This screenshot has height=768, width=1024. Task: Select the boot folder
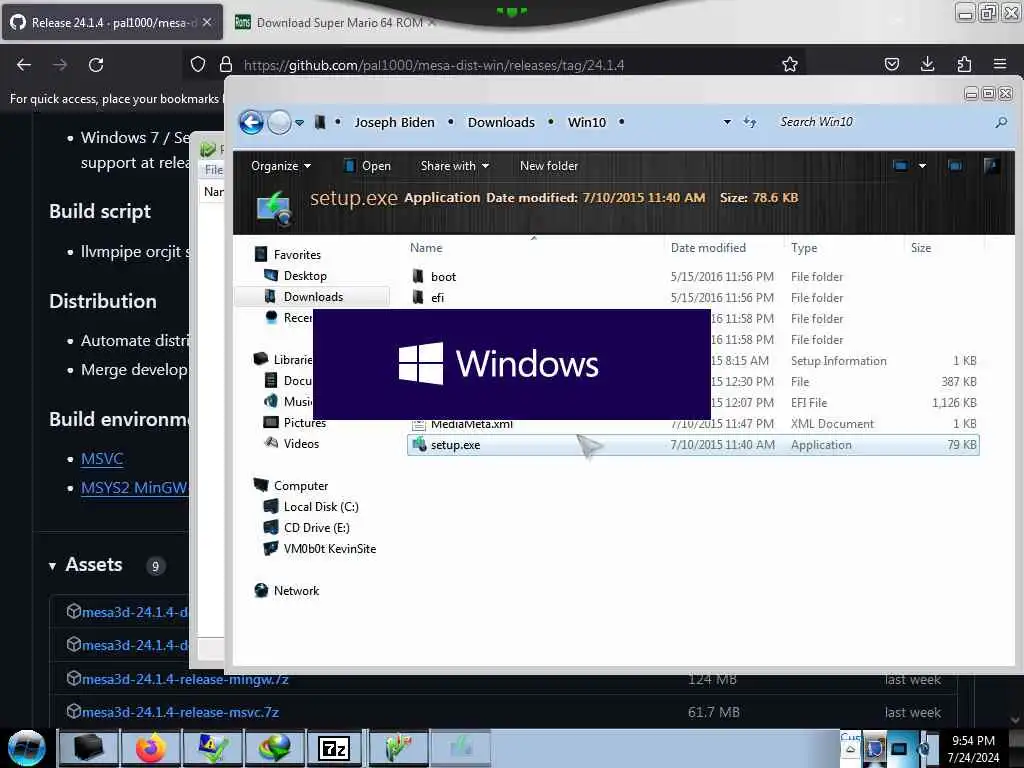pyautogui.click(x=443, y=277)
